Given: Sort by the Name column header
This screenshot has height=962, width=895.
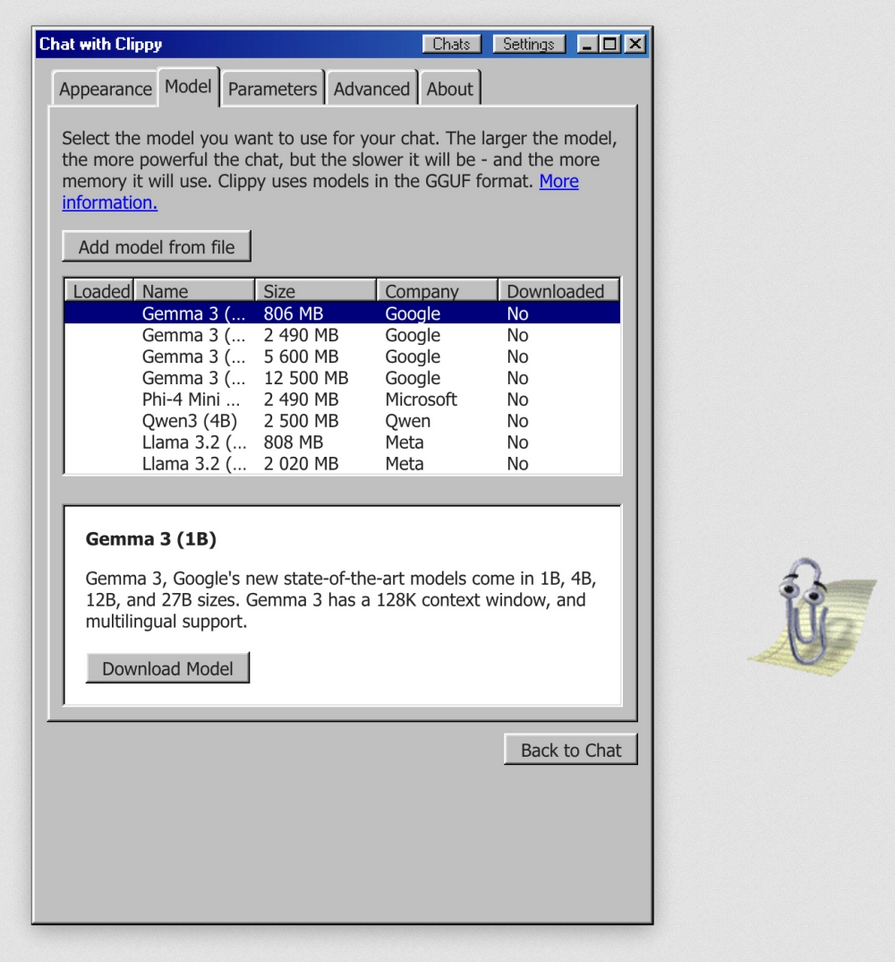Looking at the screenshot, I should pyautogui.click(x=194, y=291).
